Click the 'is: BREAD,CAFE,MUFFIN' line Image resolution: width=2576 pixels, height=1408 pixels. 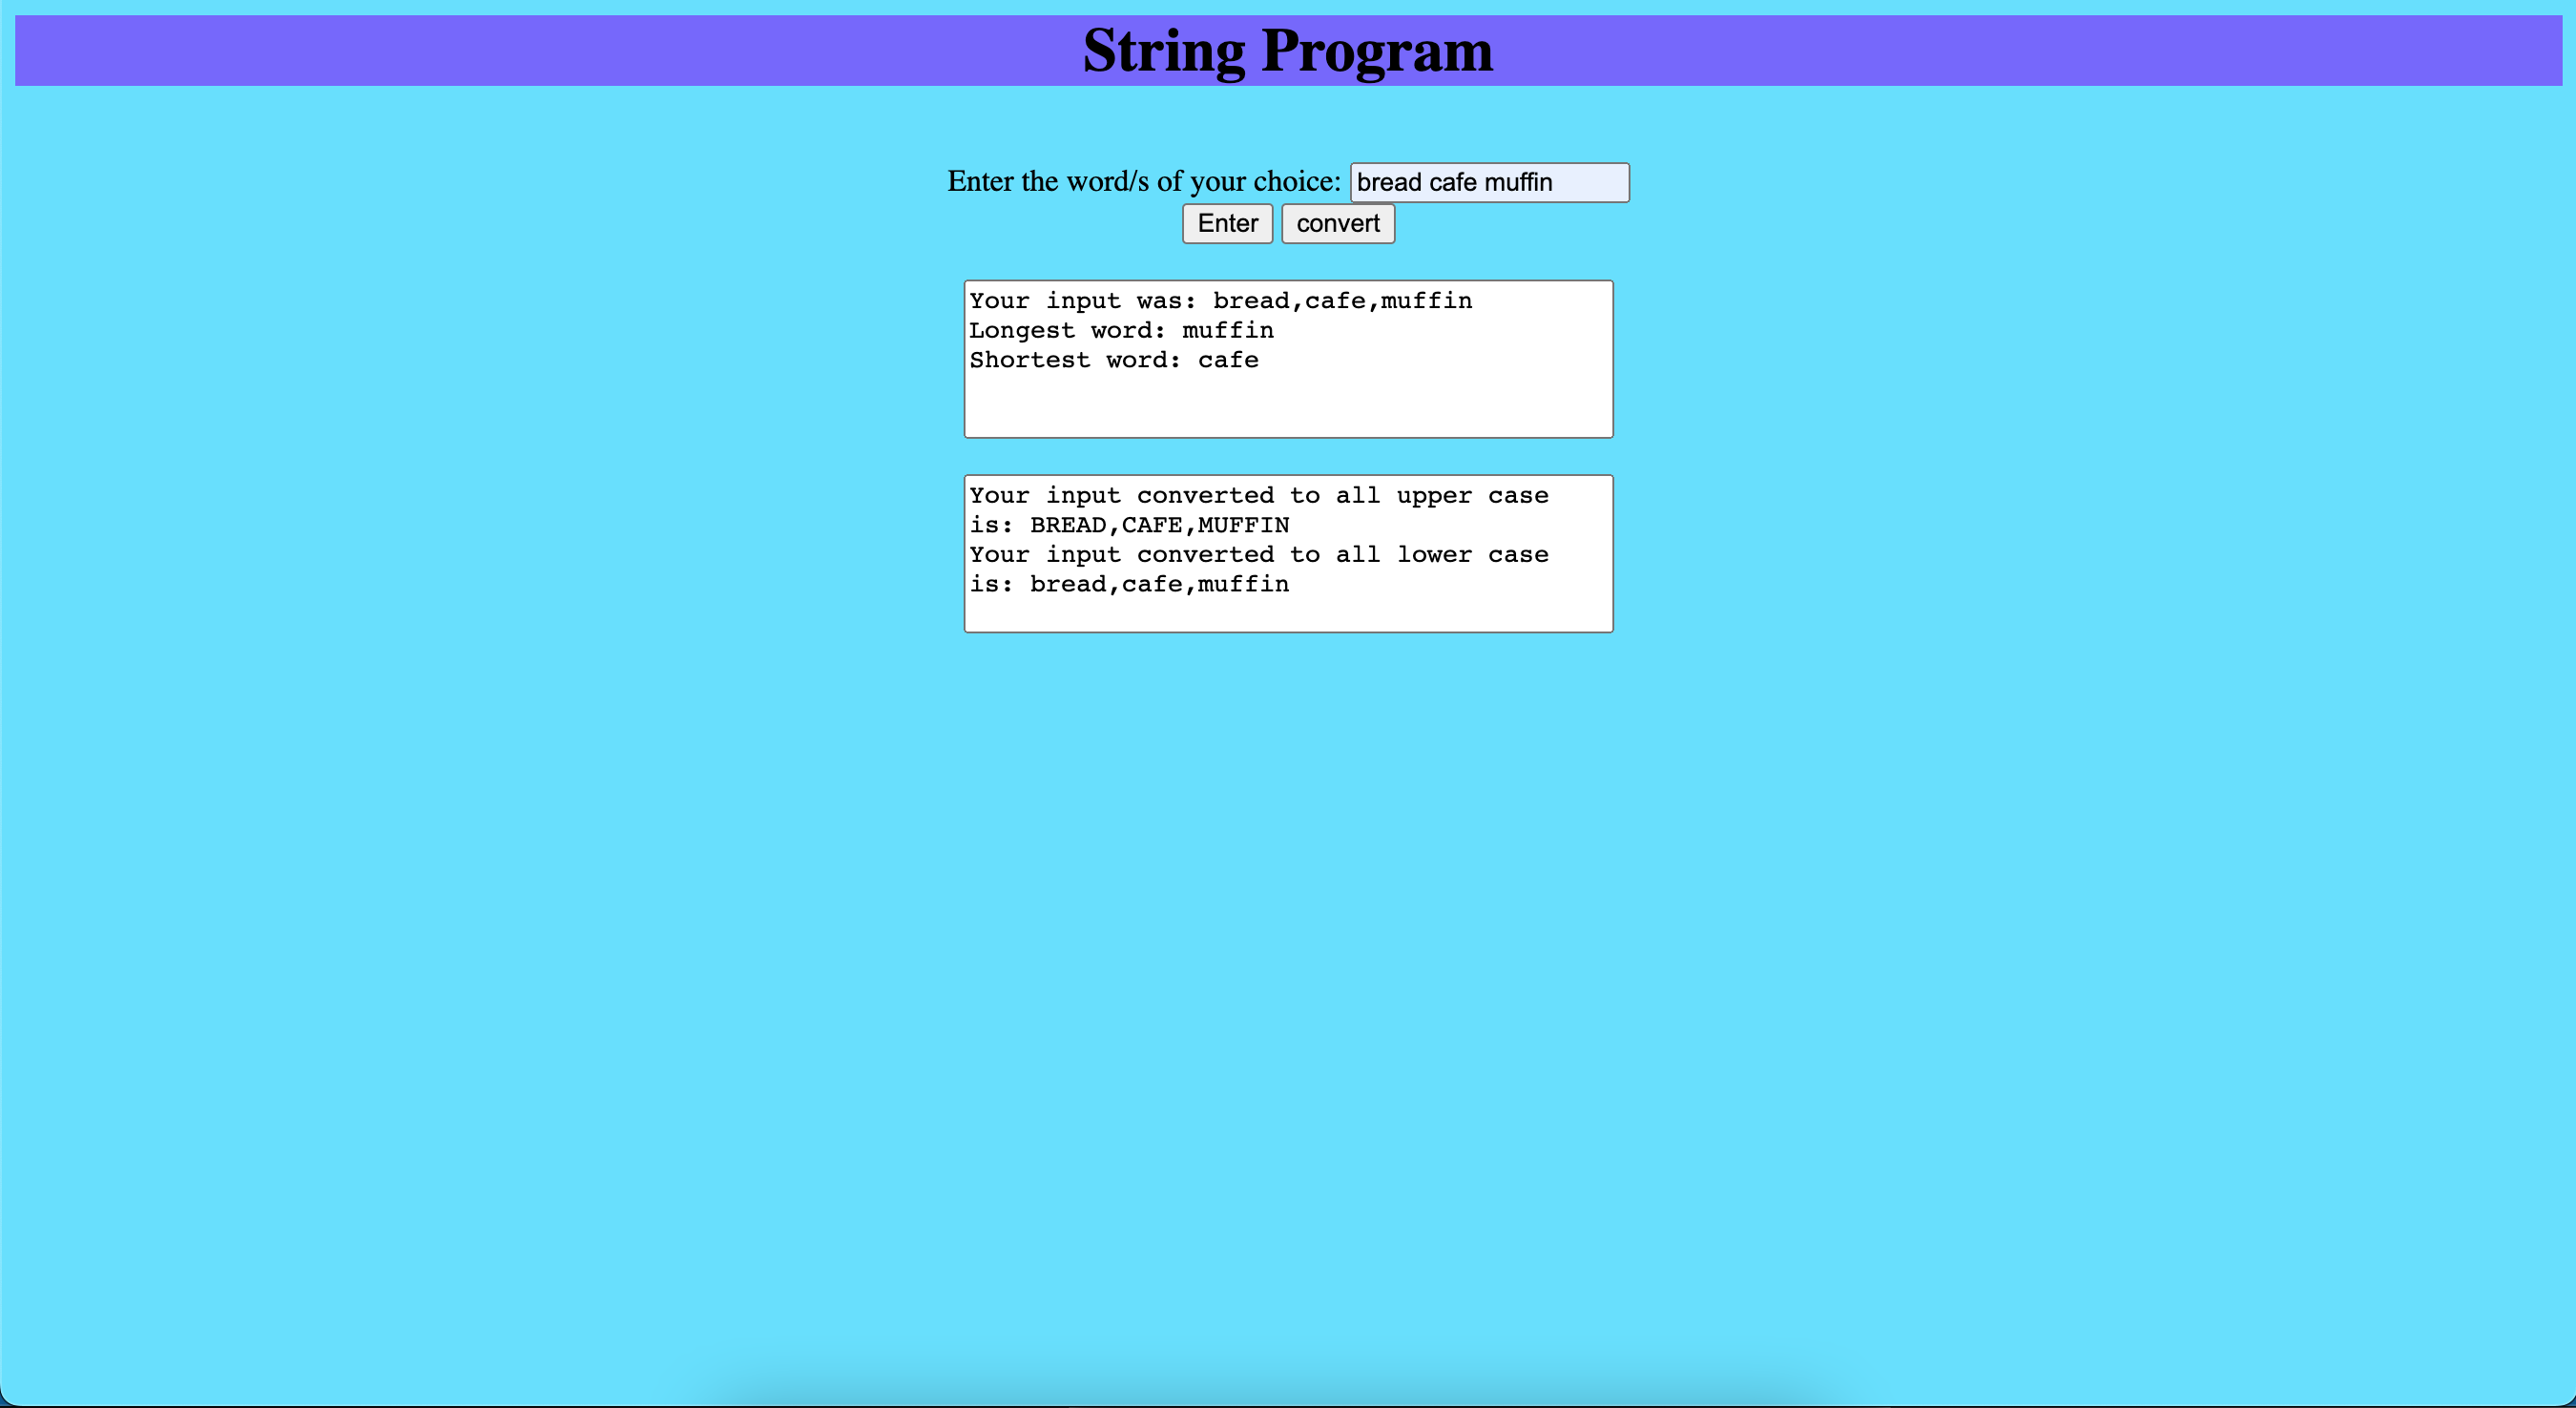coord(1129,525)
